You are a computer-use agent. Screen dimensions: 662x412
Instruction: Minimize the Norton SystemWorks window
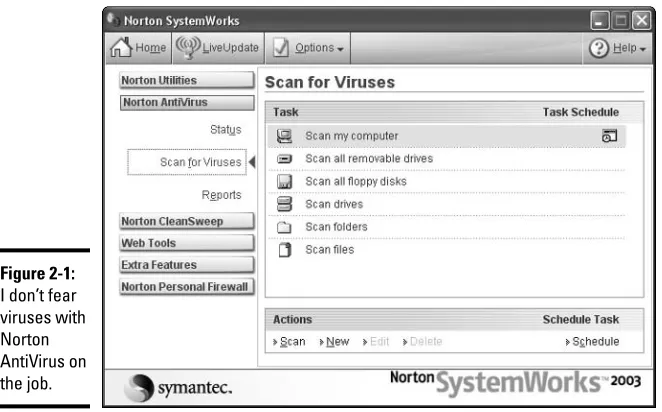600,20
